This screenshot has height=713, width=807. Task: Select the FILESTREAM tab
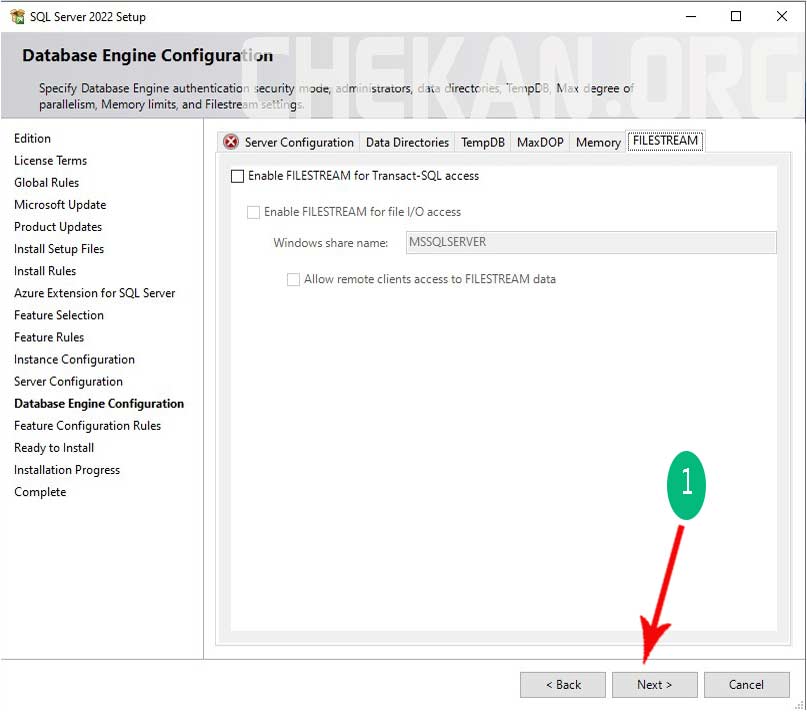(665, 141)
